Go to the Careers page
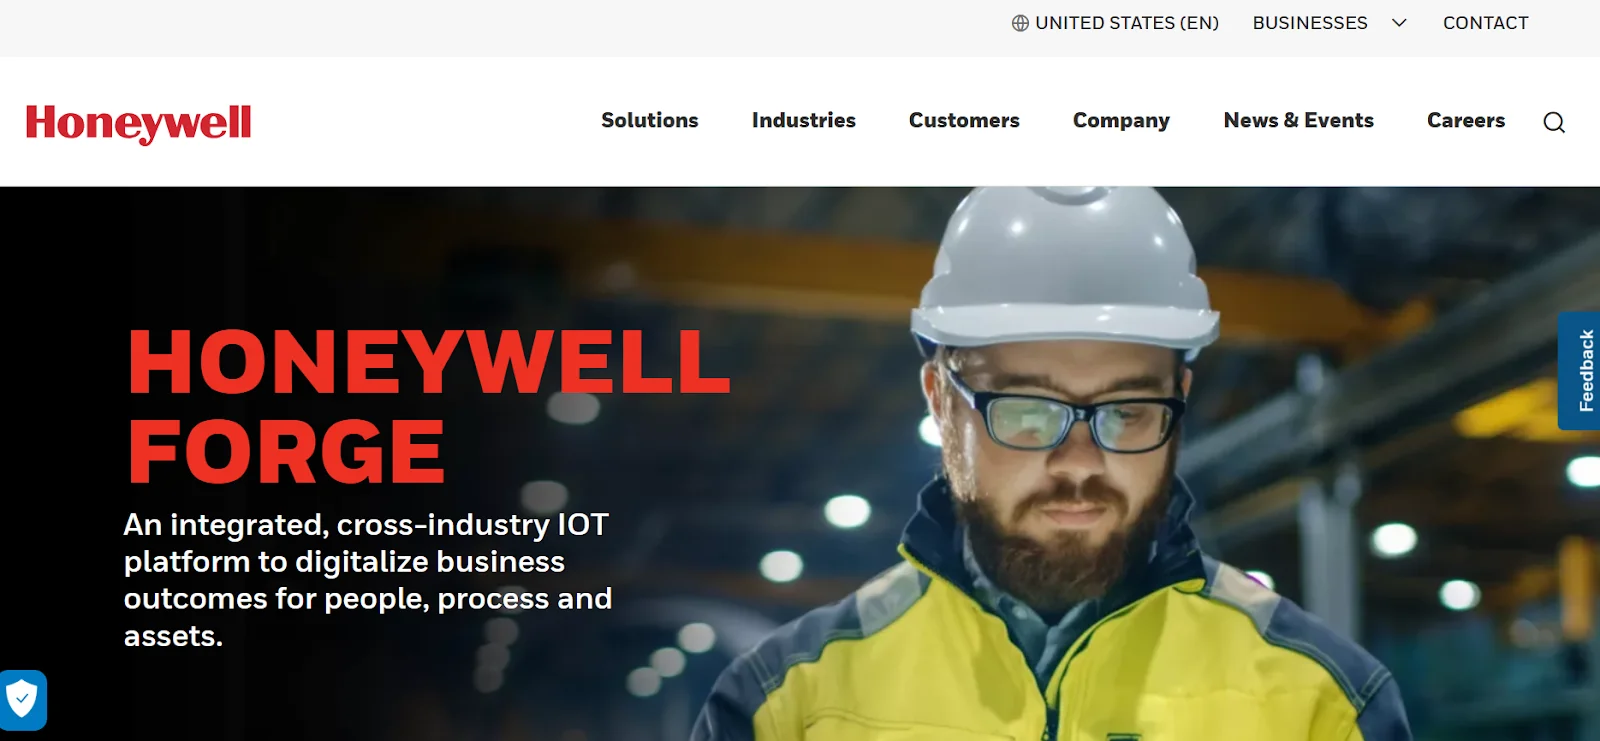The image size is (1600, 741). [x=1466, y=120]
